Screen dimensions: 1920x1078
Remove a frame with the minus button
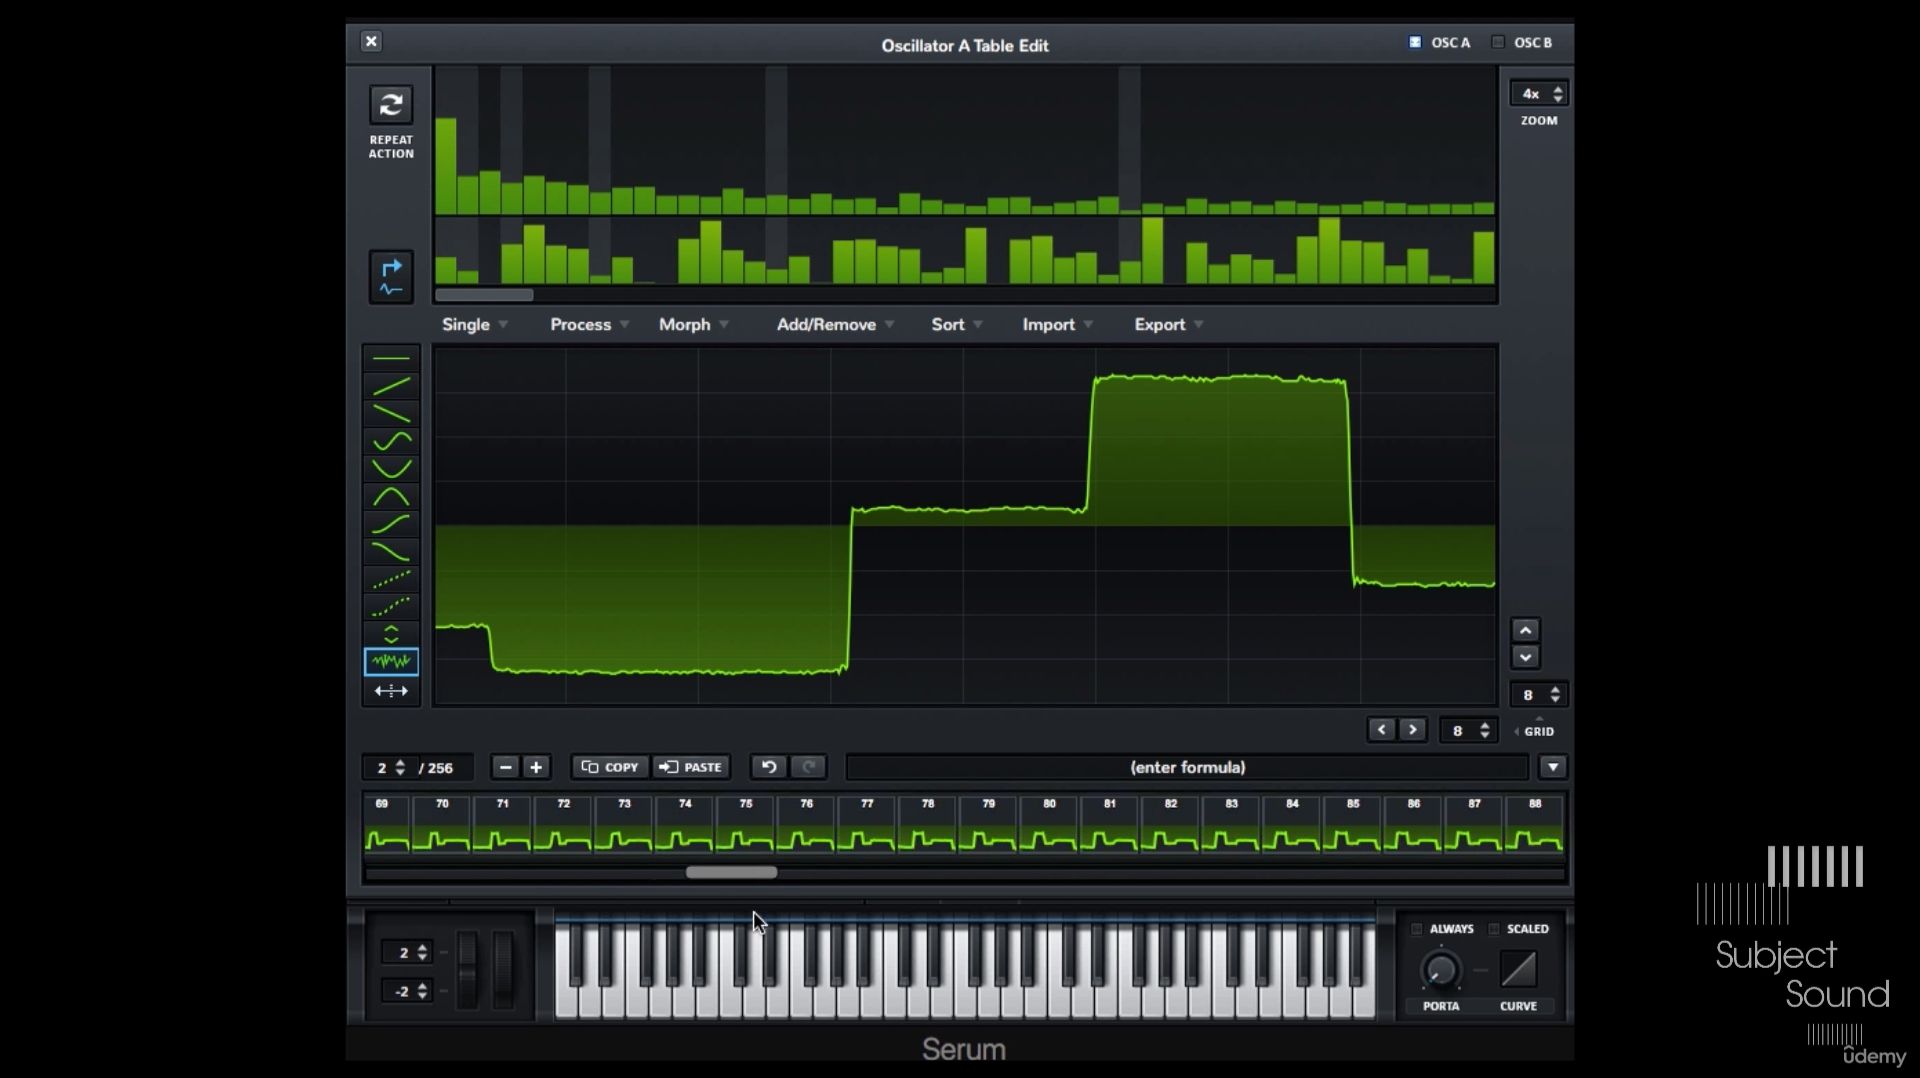point(505,767)
